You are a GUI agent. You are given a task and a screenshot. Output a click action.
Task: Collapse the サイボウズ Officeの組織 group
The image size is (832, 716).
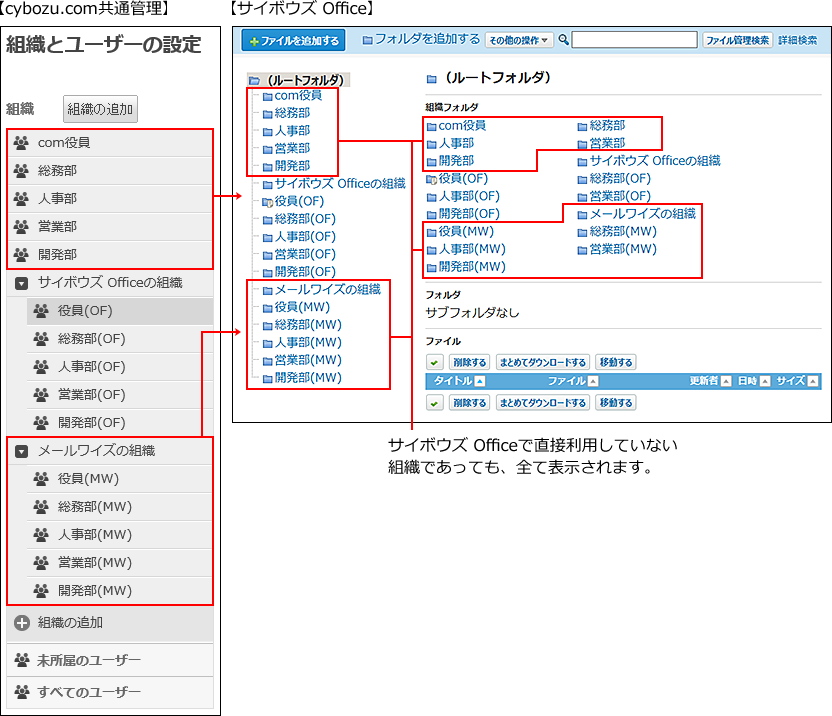21,283
